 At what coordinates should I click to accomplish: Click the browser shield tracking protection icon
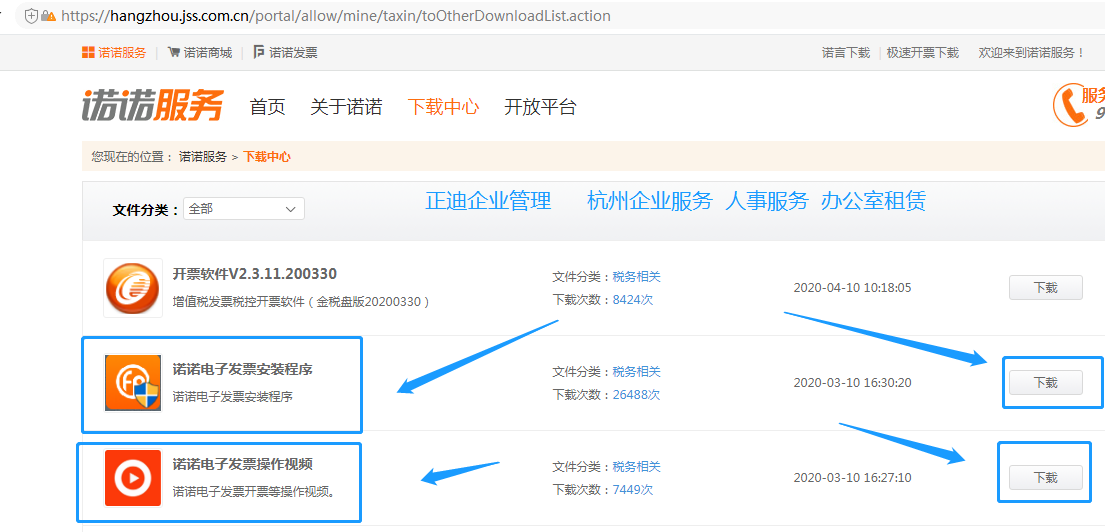30,16
